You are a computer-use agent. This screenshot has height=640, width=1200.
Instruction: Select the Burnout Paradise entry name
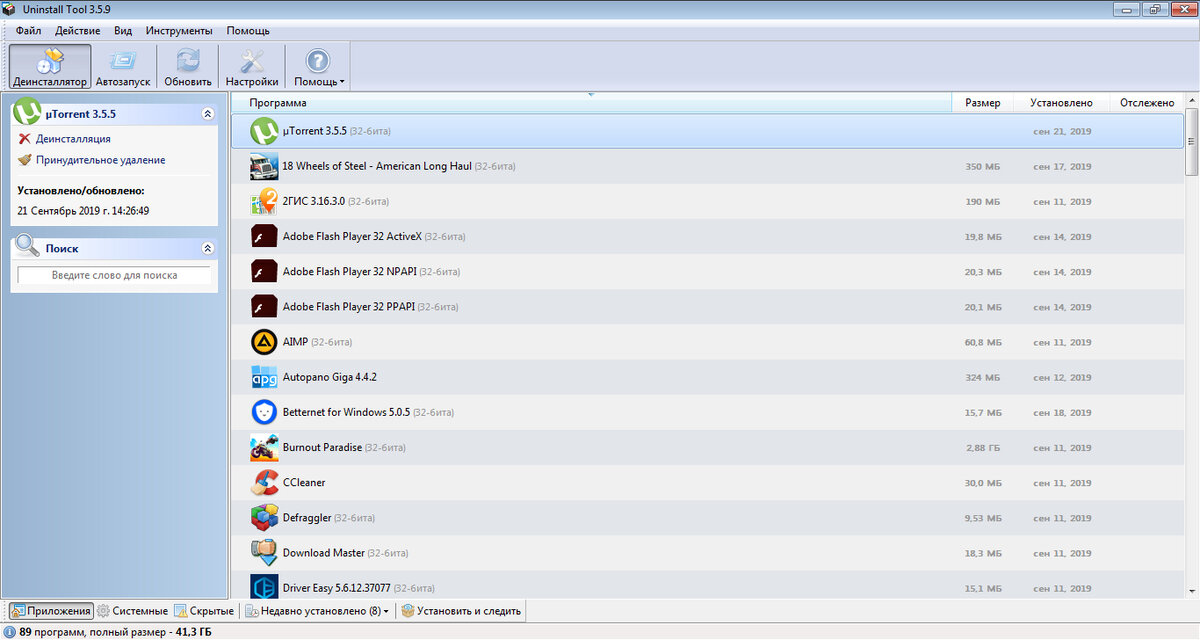click(322, 447)
